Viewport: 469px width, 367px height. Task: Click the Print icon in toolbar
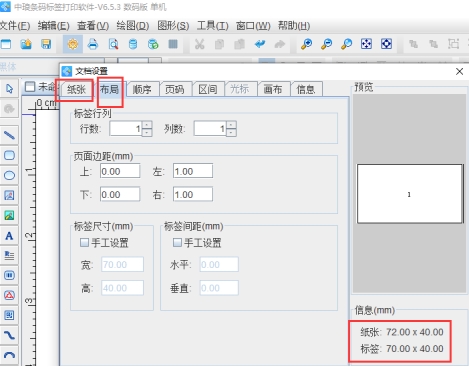click(x=93, y=44)
